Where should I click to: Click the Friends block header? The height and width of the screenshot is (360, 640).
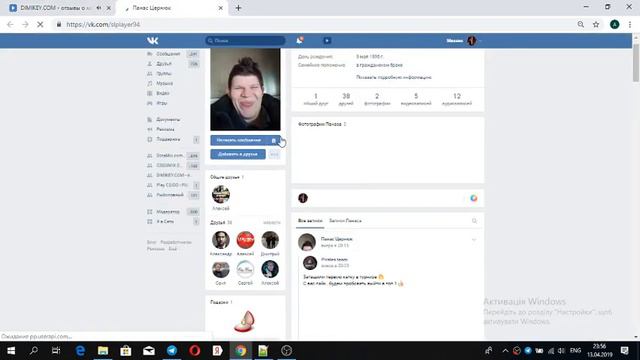(221, 222)
